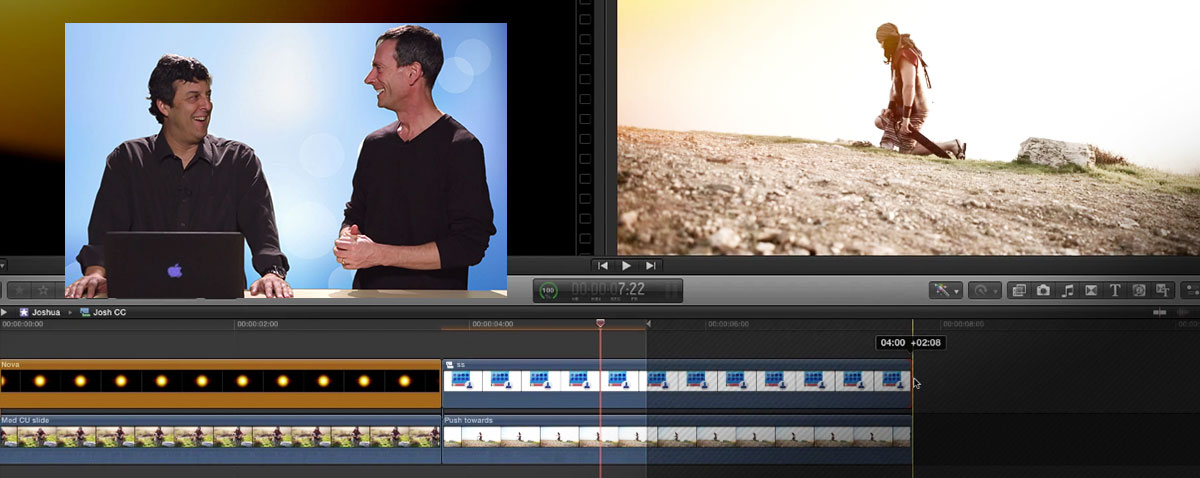Open the Enhancements magic wand menu

(945, 290)
